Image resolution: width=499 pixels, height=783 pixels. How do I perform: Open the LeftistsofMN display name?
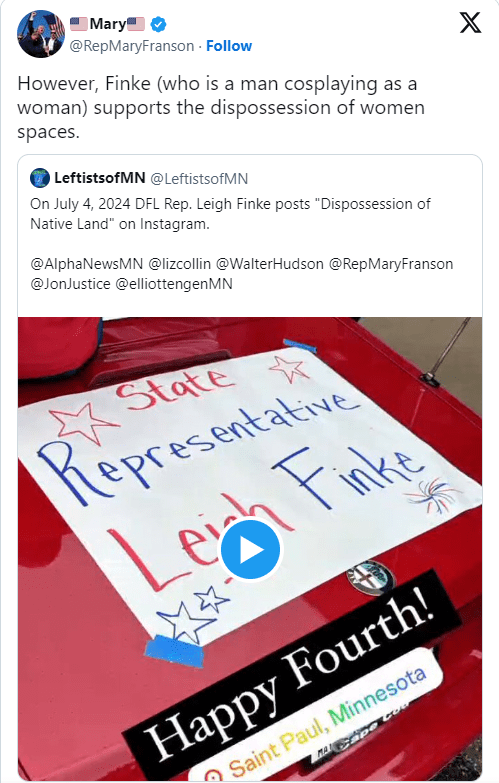click(x=99, y=178)
